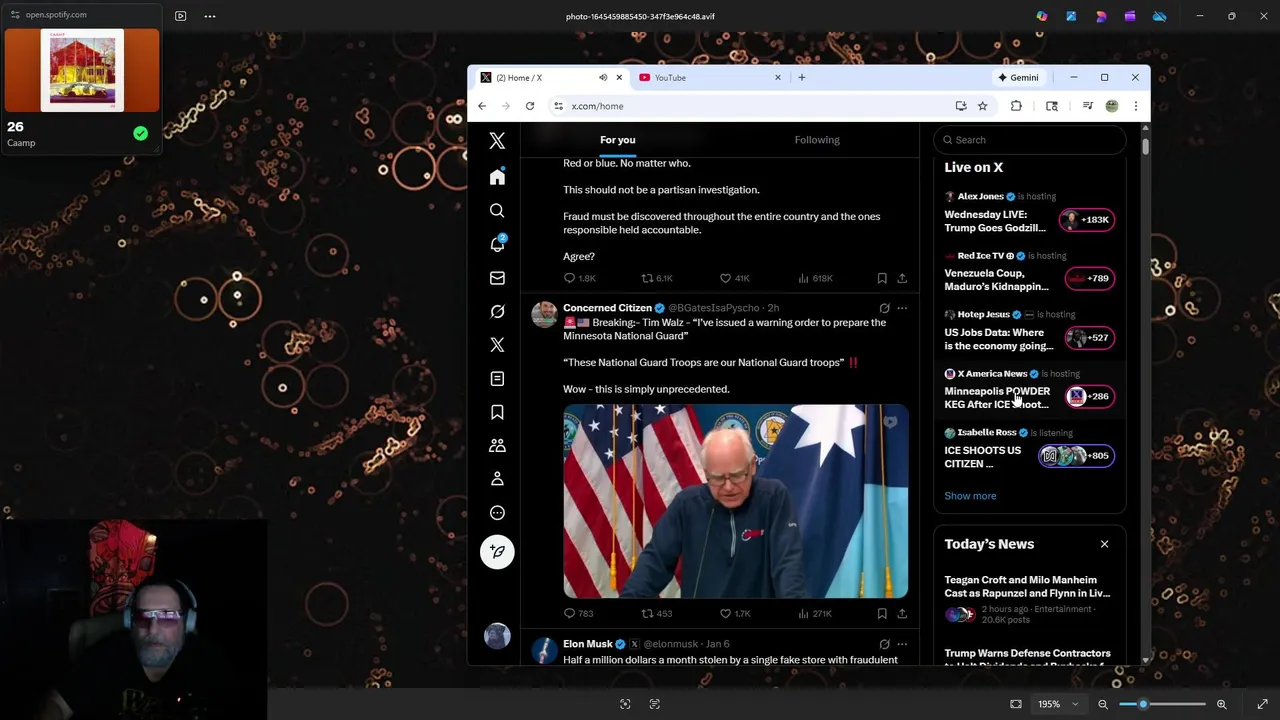Share the Concerned Citizen post
This screenshot has height=720, width=1280.
[x=902, y=613]
